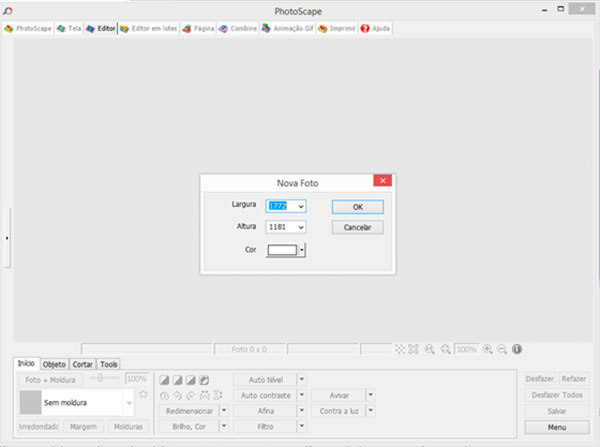The width and height of the screenshot is (600, 447).
Task: Click the frame size slider handle
Action: (100, 378)
